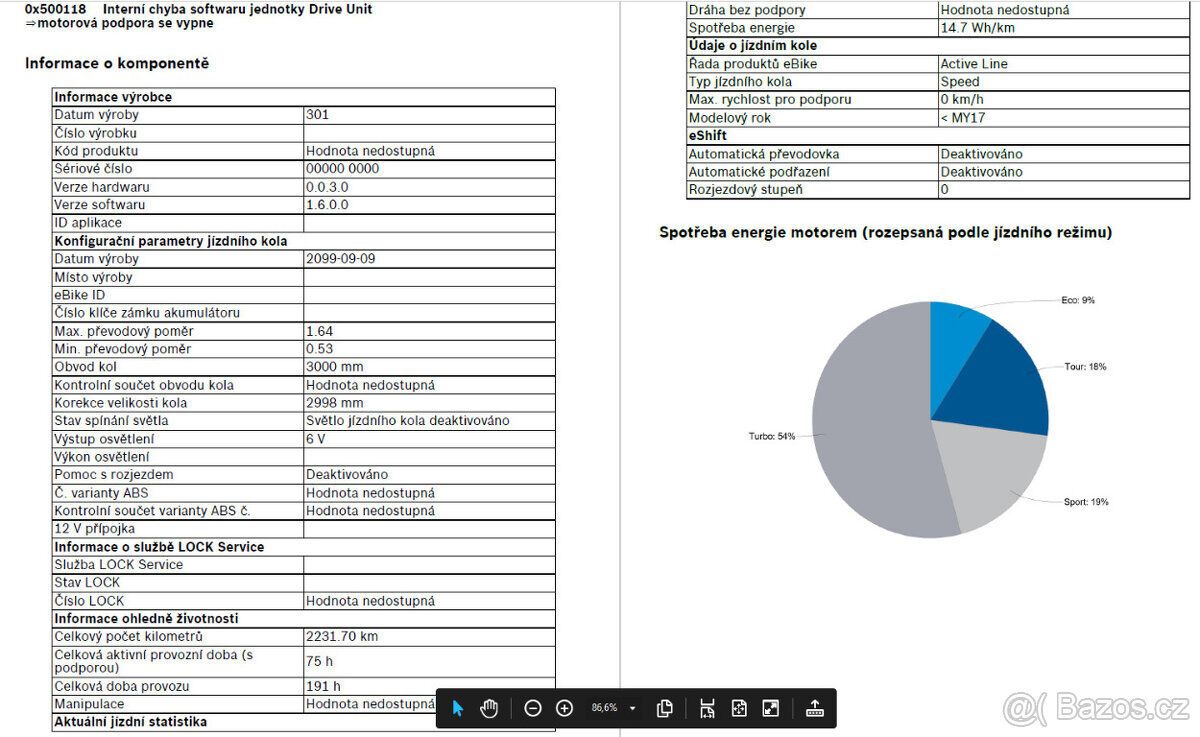Image resolution: width=1200 pixels, height=737 pixels.
Task: Click the Informace o komponentě heading
Action: pyautogui.click(x=117, y=63)
